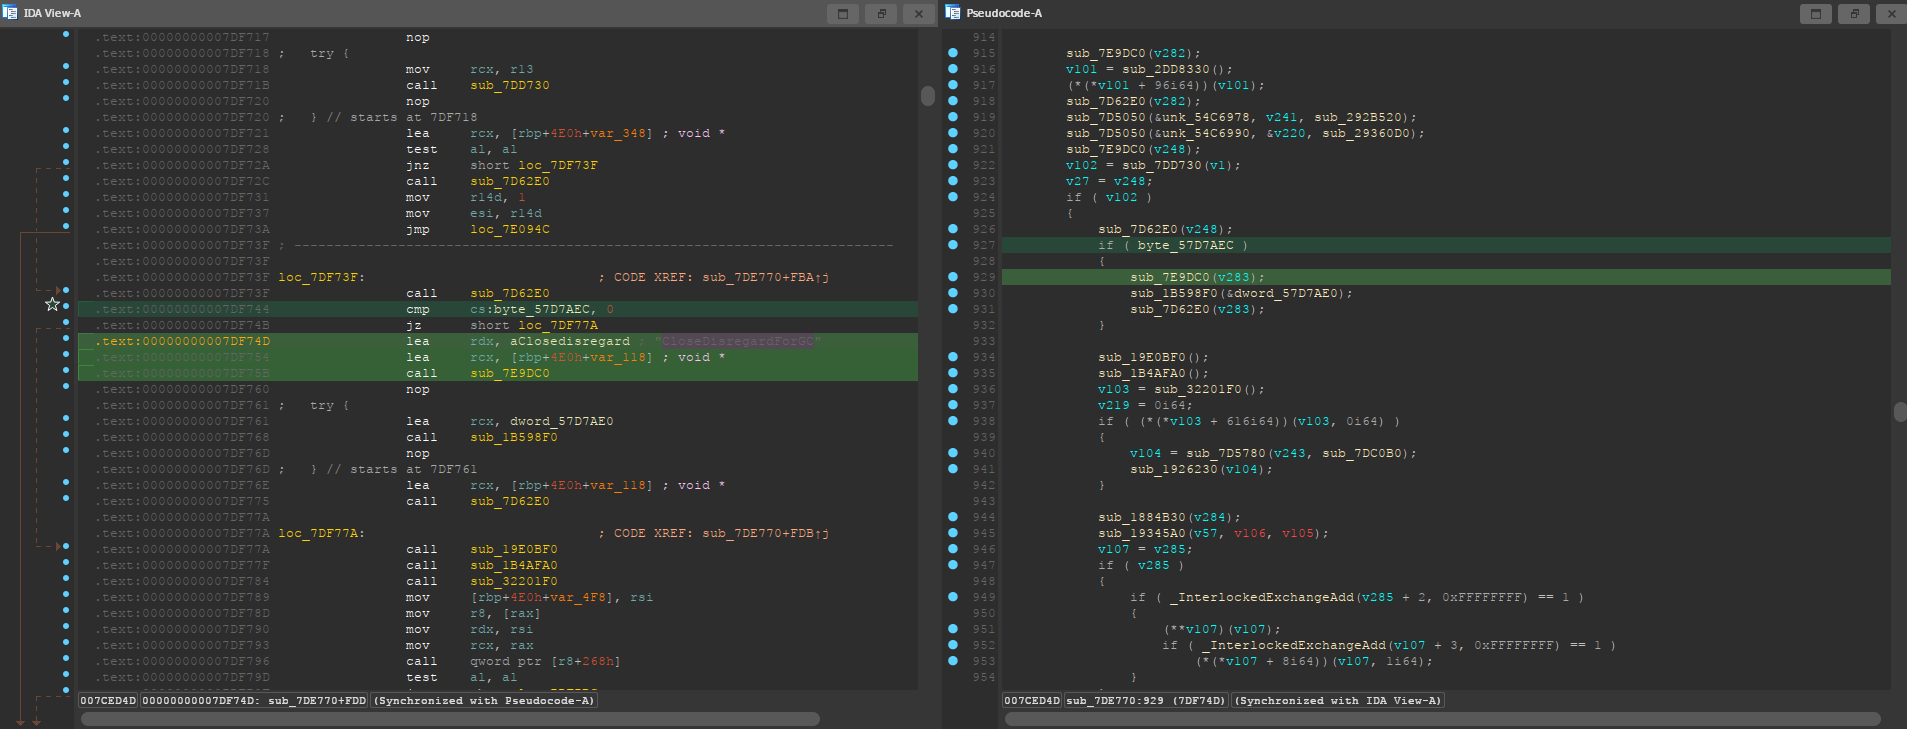This screenshot has height=729, width=1907.
Task: Click the IDA View-A panel icon
Action: point(10,13)
